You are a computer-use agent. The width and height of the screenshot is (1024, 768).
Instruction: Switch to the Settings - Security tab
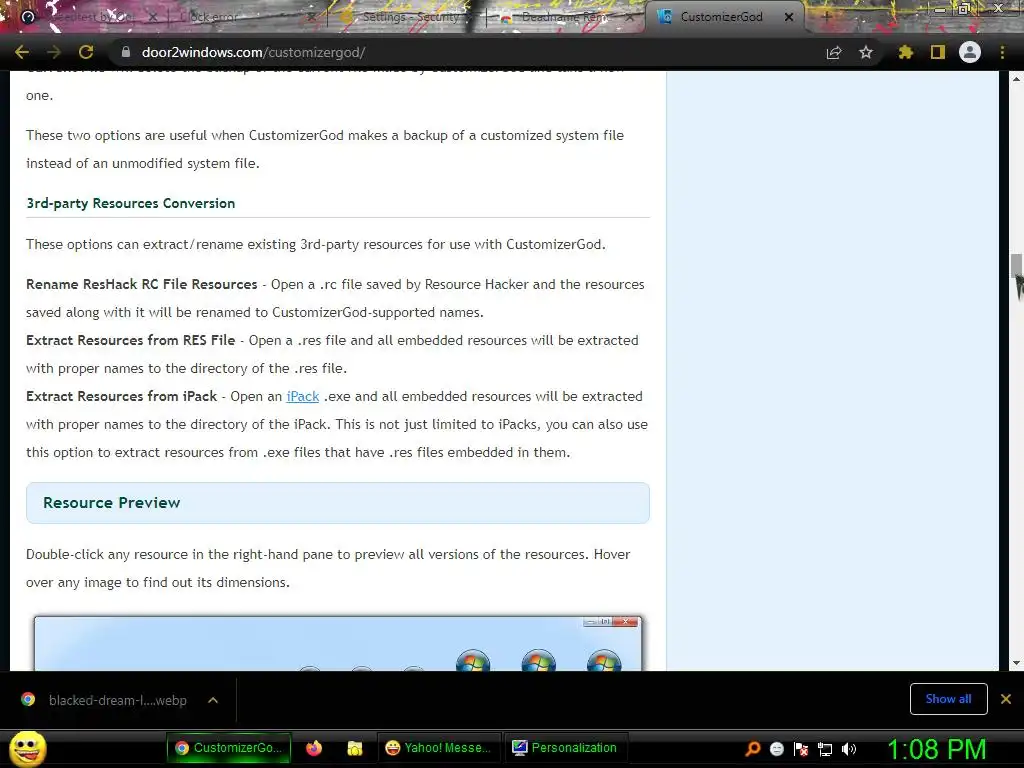click(404, 17)
